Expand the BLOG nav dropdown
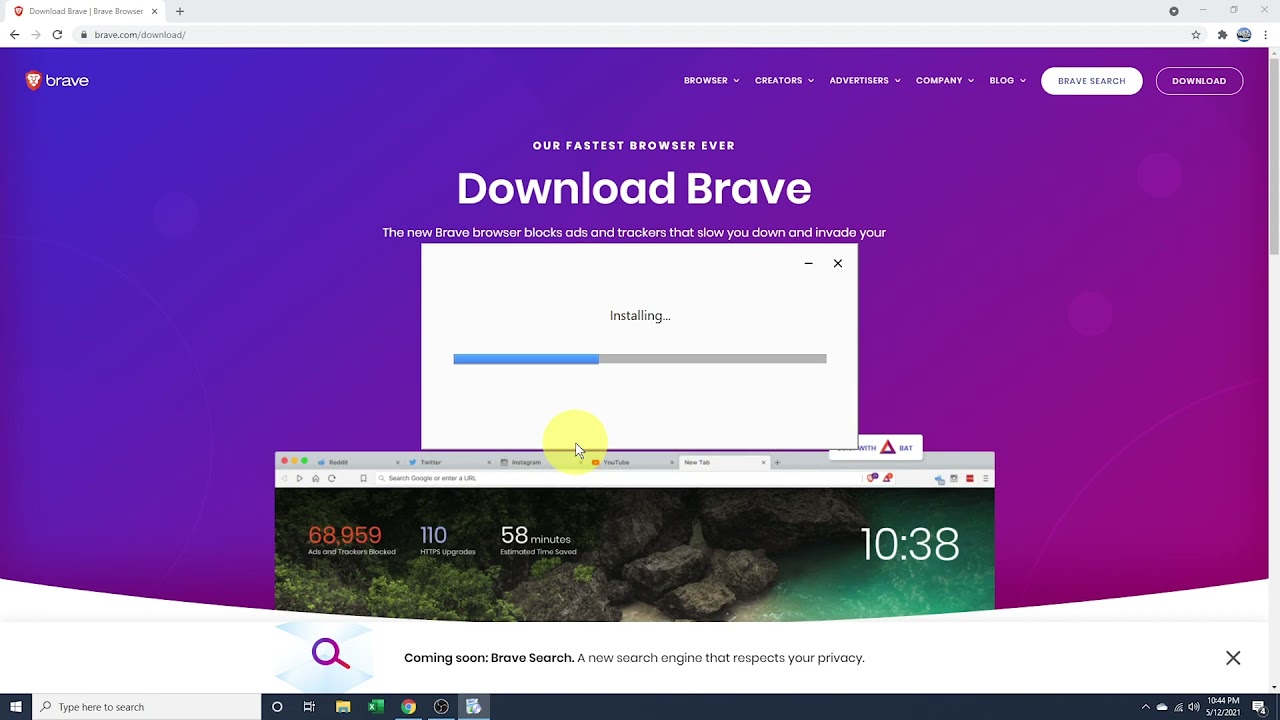This screenshot has height=720, width=1280. coord(1007,81)
